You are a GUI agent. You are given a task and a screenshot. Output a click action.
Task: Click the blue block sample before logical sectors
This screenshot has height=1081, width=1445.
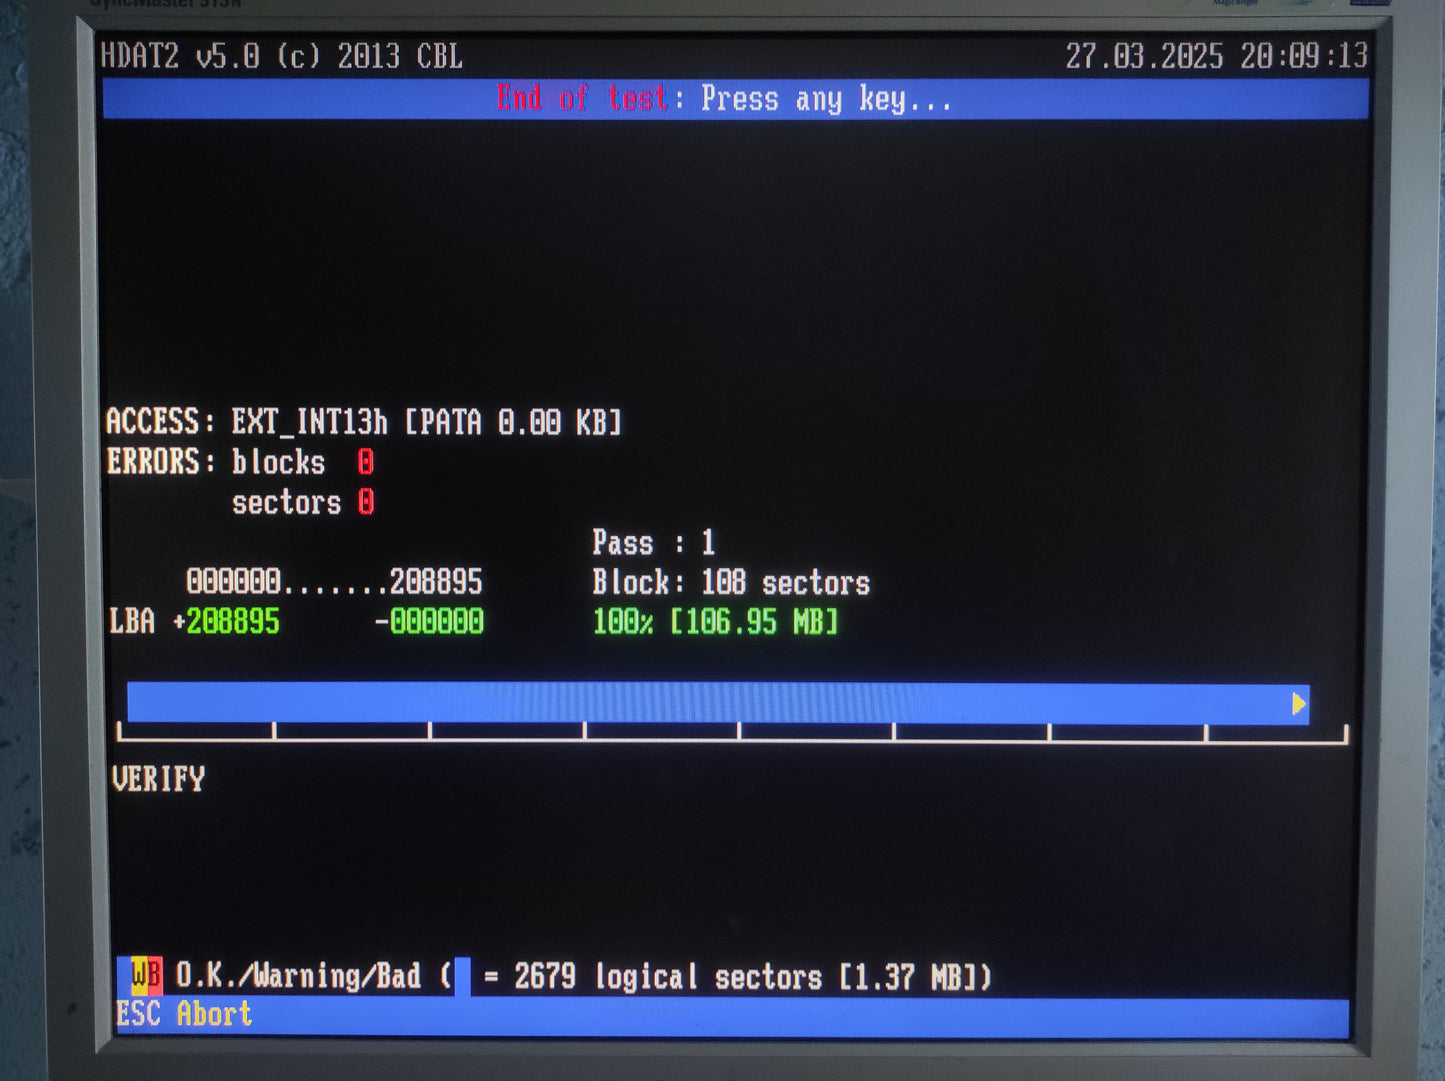(462, 976)
